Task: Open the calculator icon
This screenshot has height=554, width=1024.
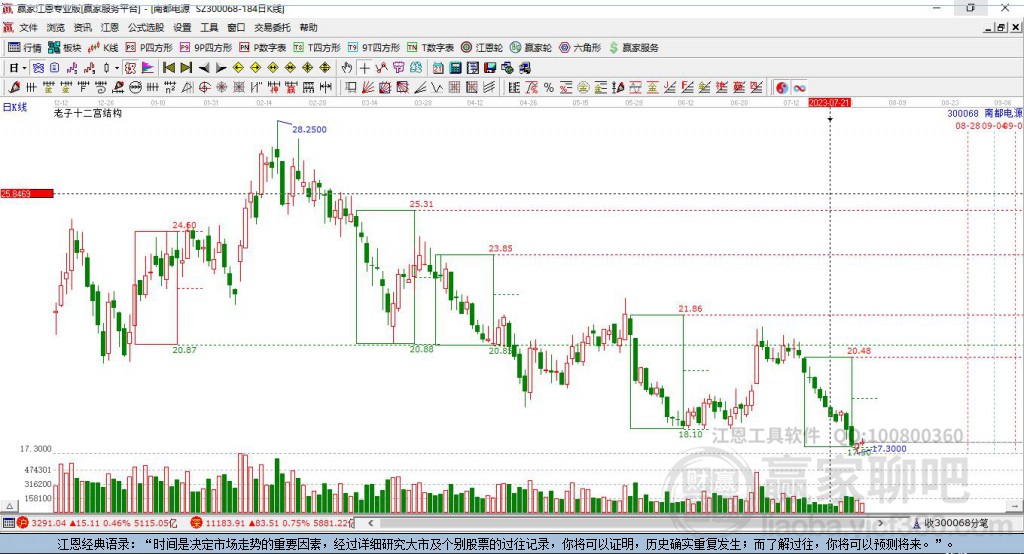Action: (x=455, y=68)
